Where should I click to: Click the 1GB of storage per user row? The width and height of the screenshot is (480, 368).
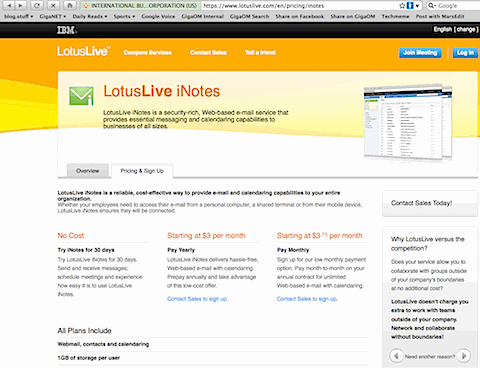pos(213,358)
